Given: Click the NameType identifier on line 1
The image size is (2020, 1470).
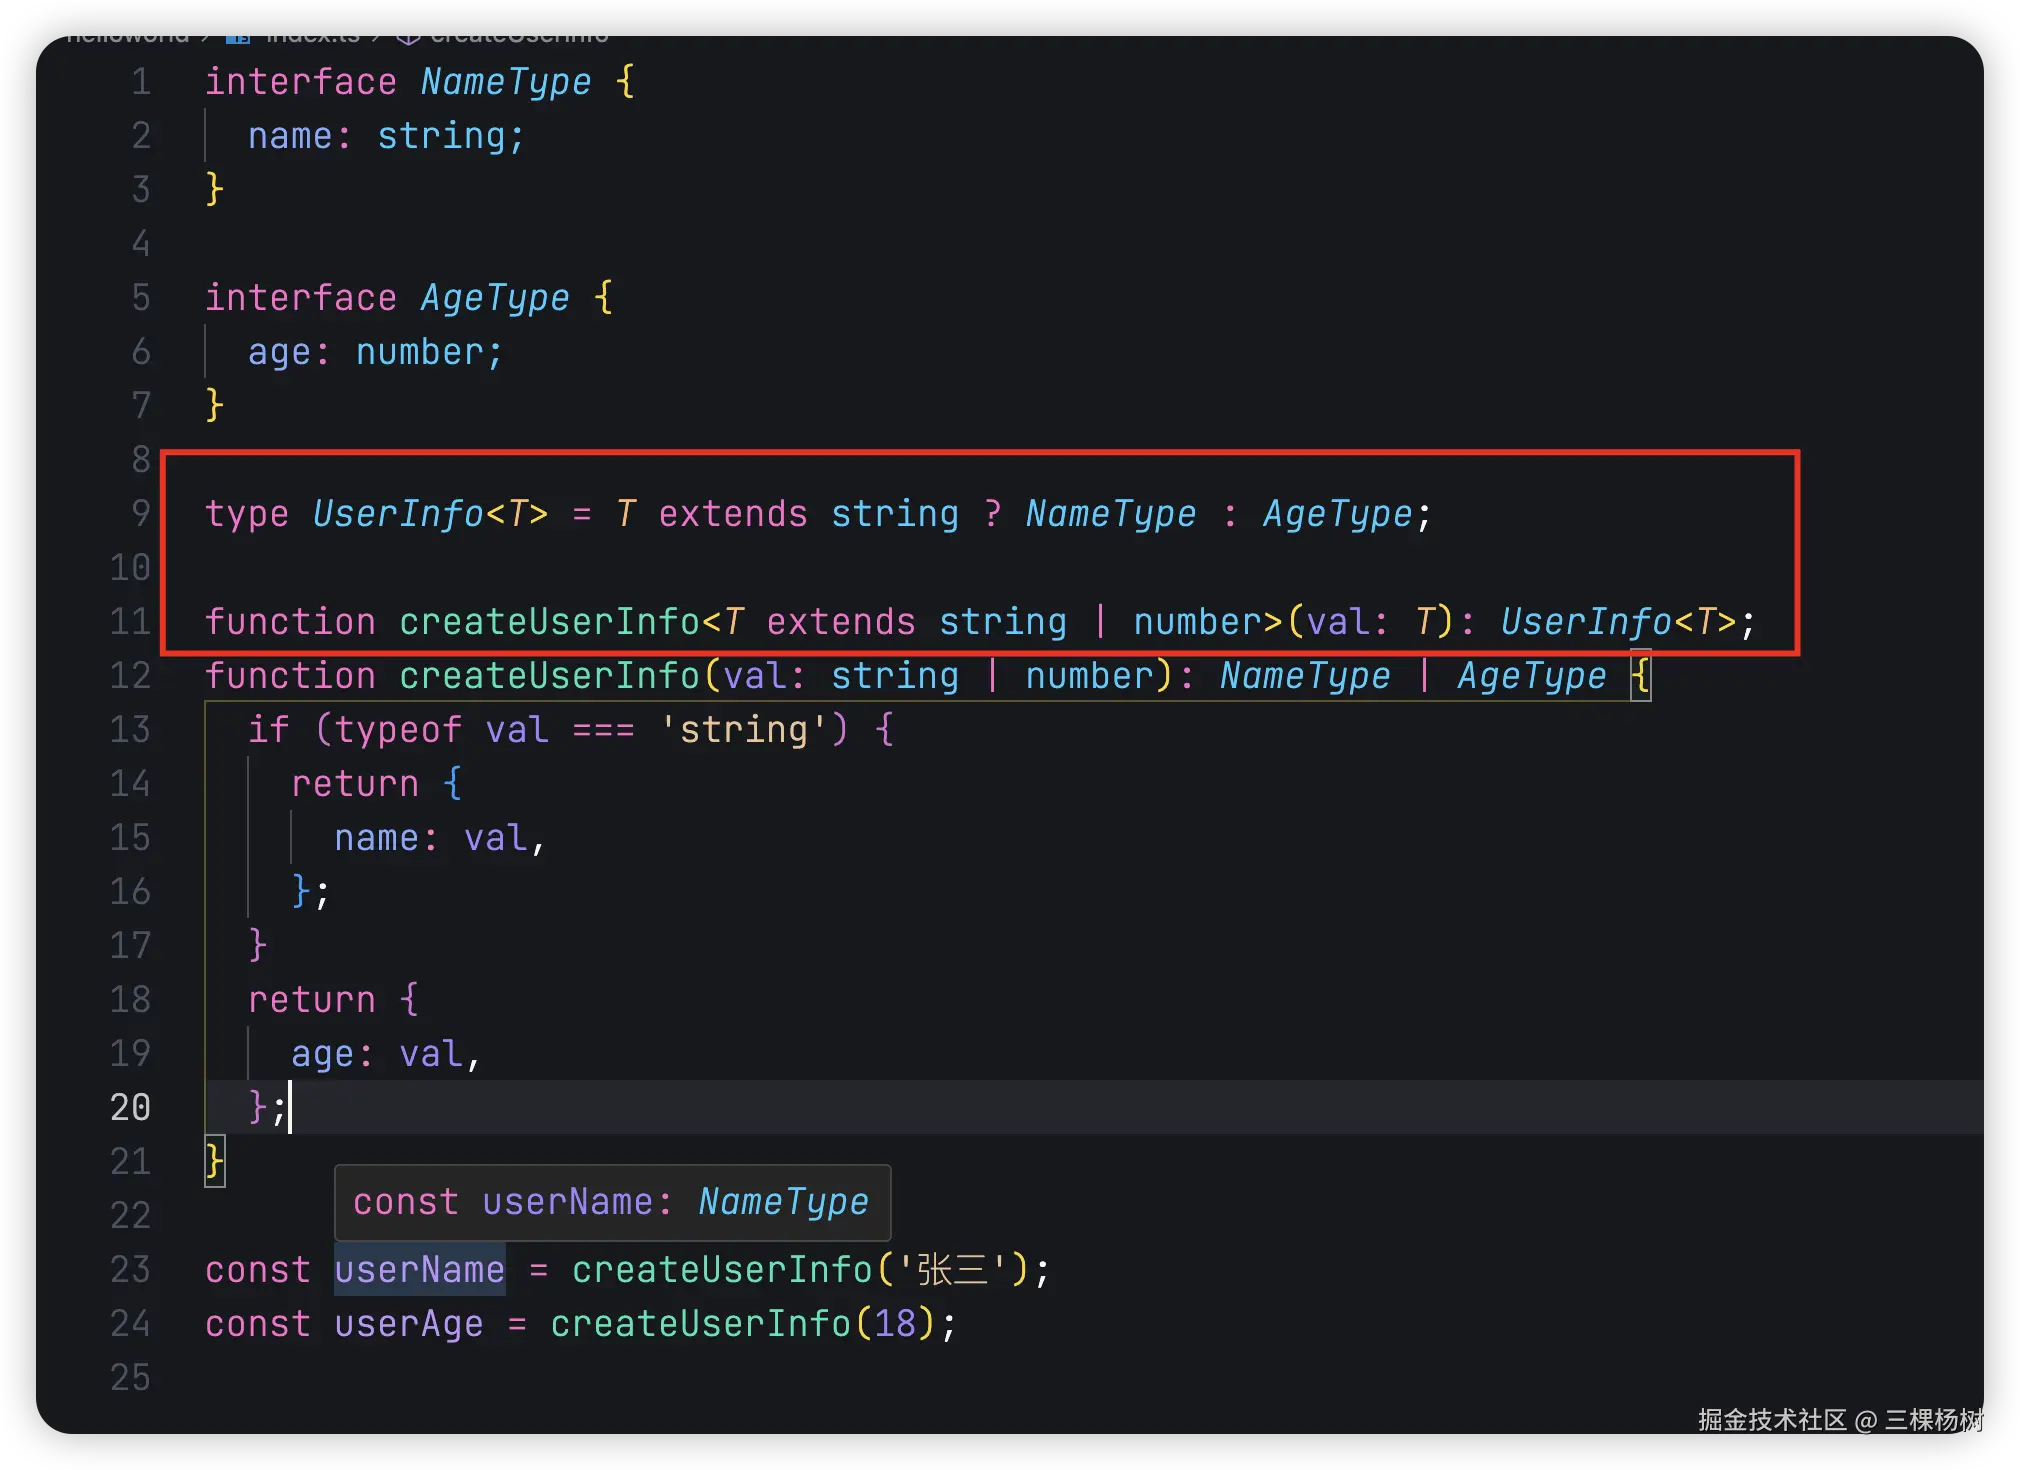Looking at the screenshot, I should [505, 81].
